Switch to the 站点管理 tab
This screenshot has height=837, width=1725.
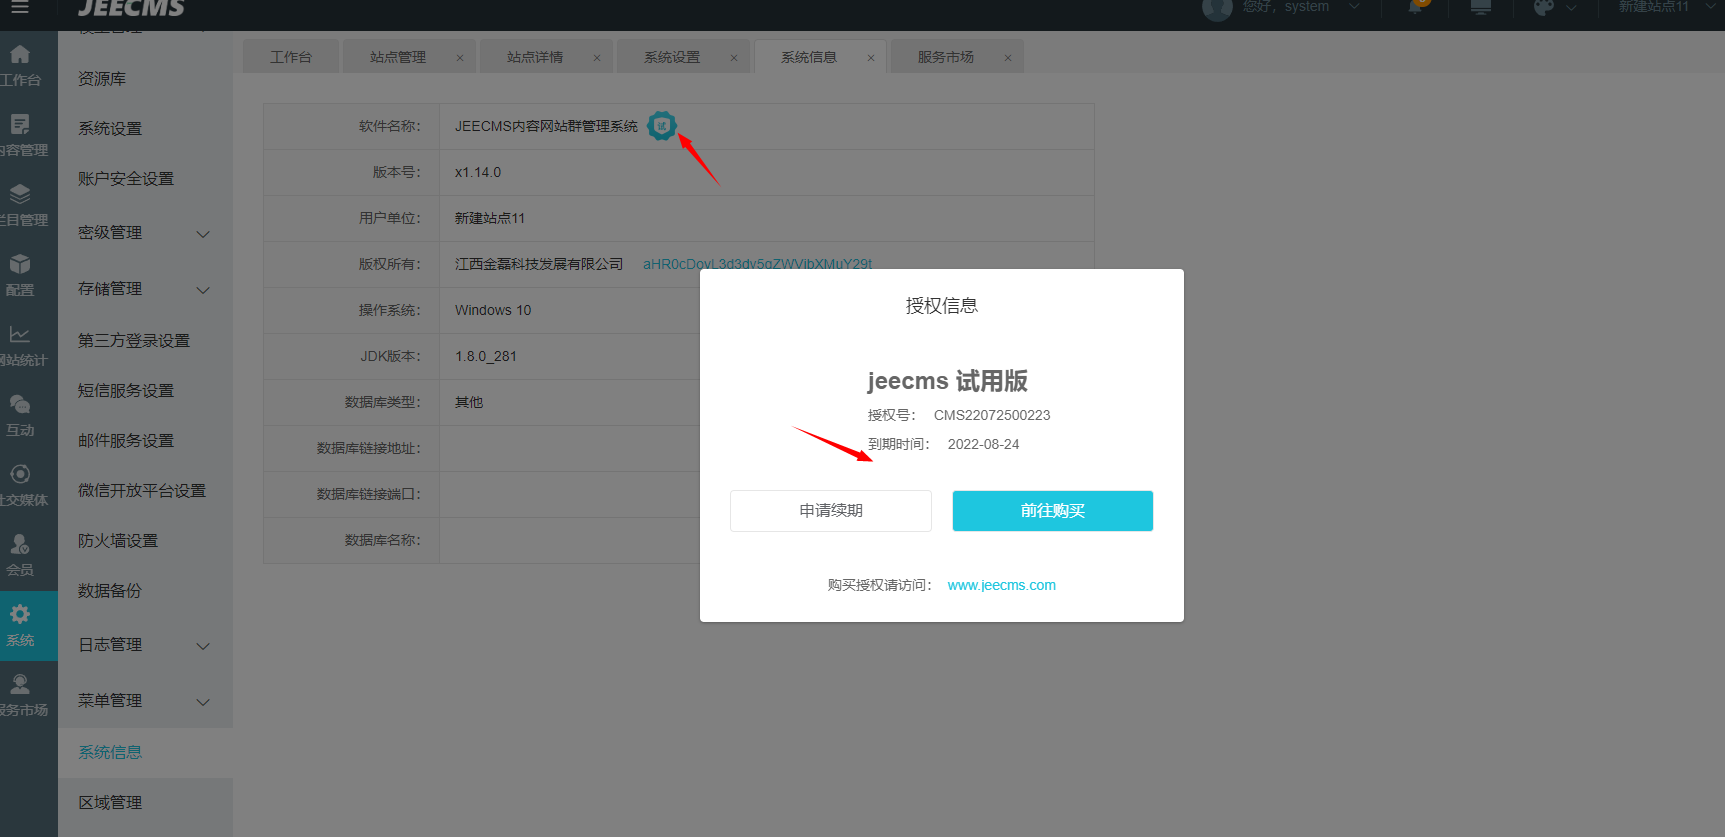point(398,57)
